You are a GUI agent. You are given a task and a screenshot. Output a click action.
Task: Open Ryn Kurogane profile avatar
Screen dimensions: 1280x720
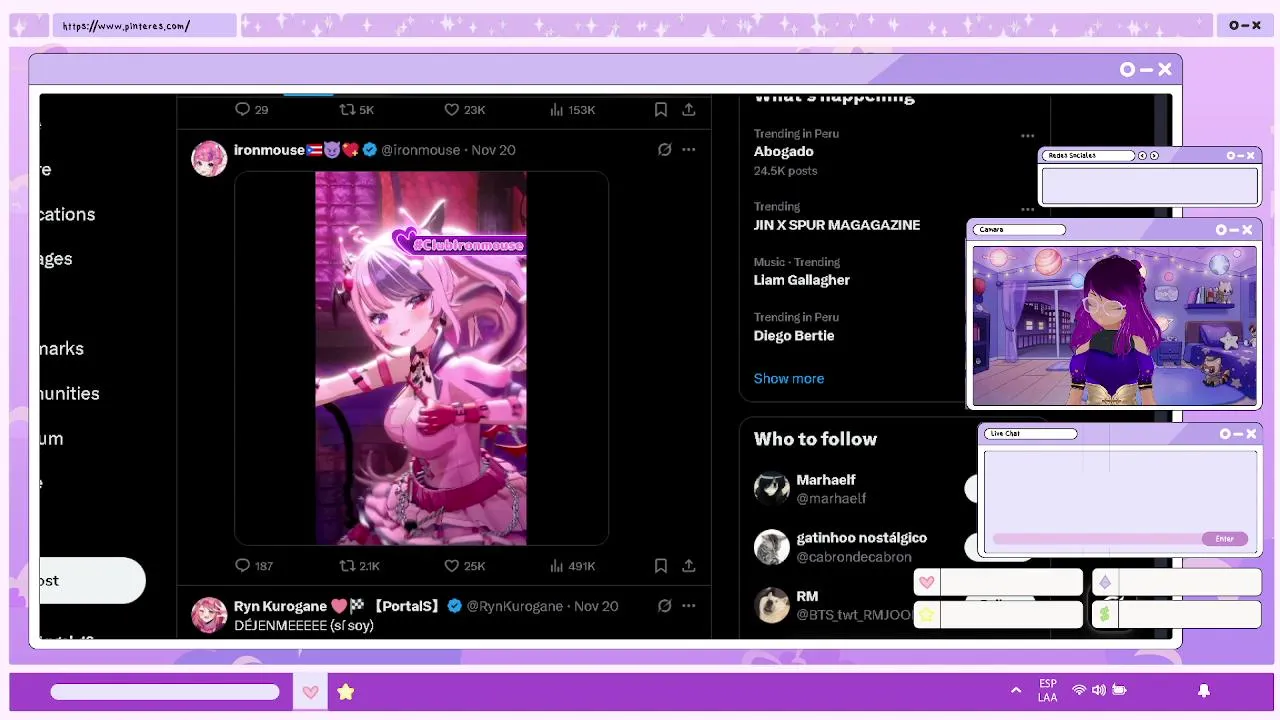click(x=209, y=615)
